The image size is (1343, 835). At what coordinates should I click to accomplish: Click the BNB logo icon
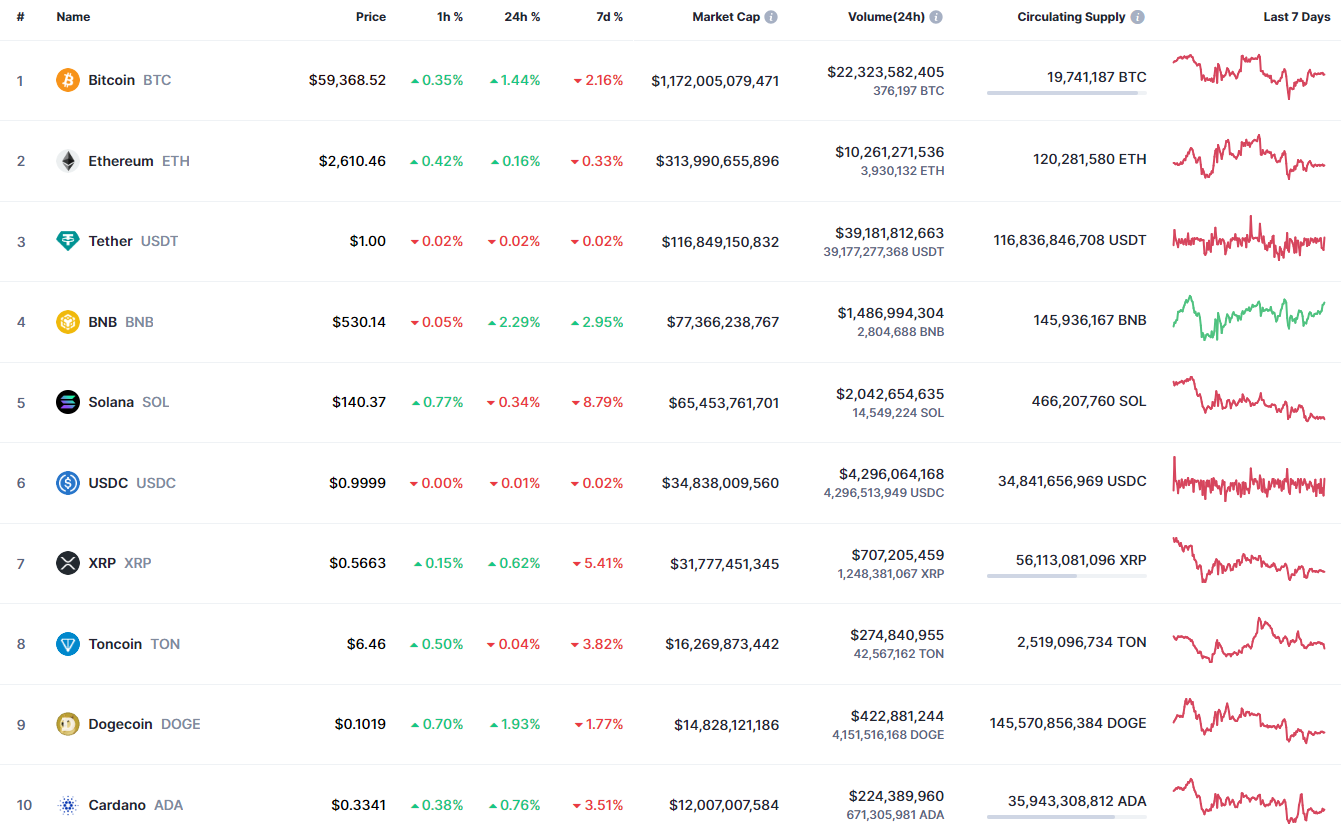[x=68, y=322]
